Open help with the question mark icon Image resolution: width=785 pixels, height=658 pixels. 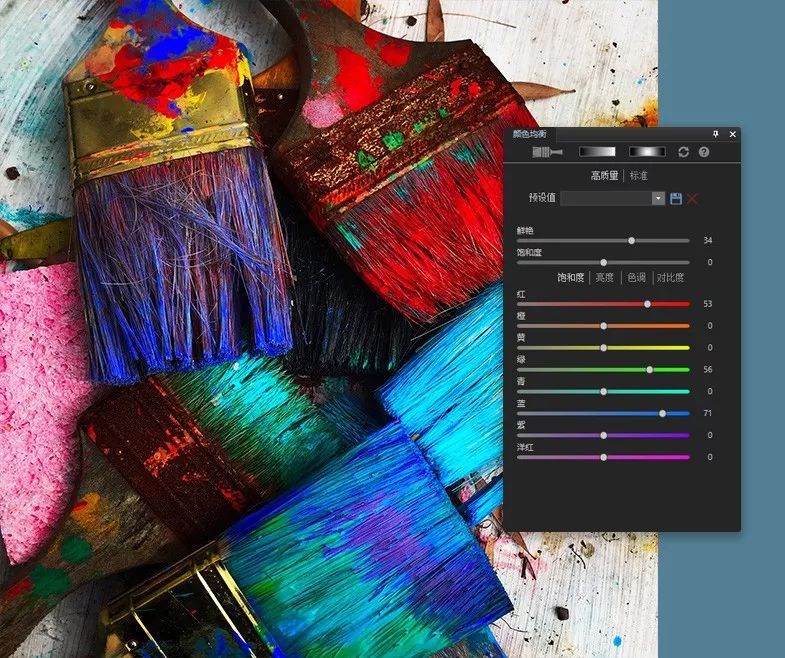click(704, 152)
